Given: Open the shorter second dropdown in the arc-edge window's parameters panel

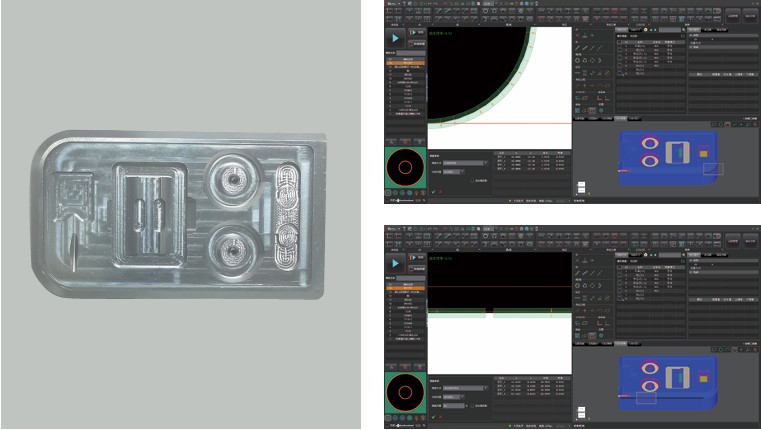Looking at the screenshot, I should pos(453,172).
